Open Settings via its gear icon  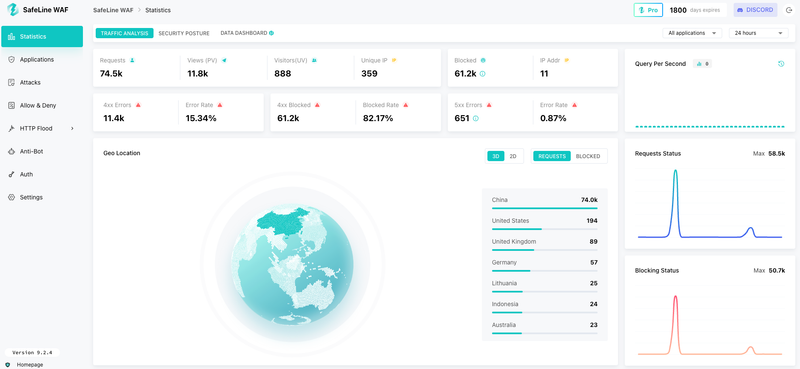[x=11, y=197]
